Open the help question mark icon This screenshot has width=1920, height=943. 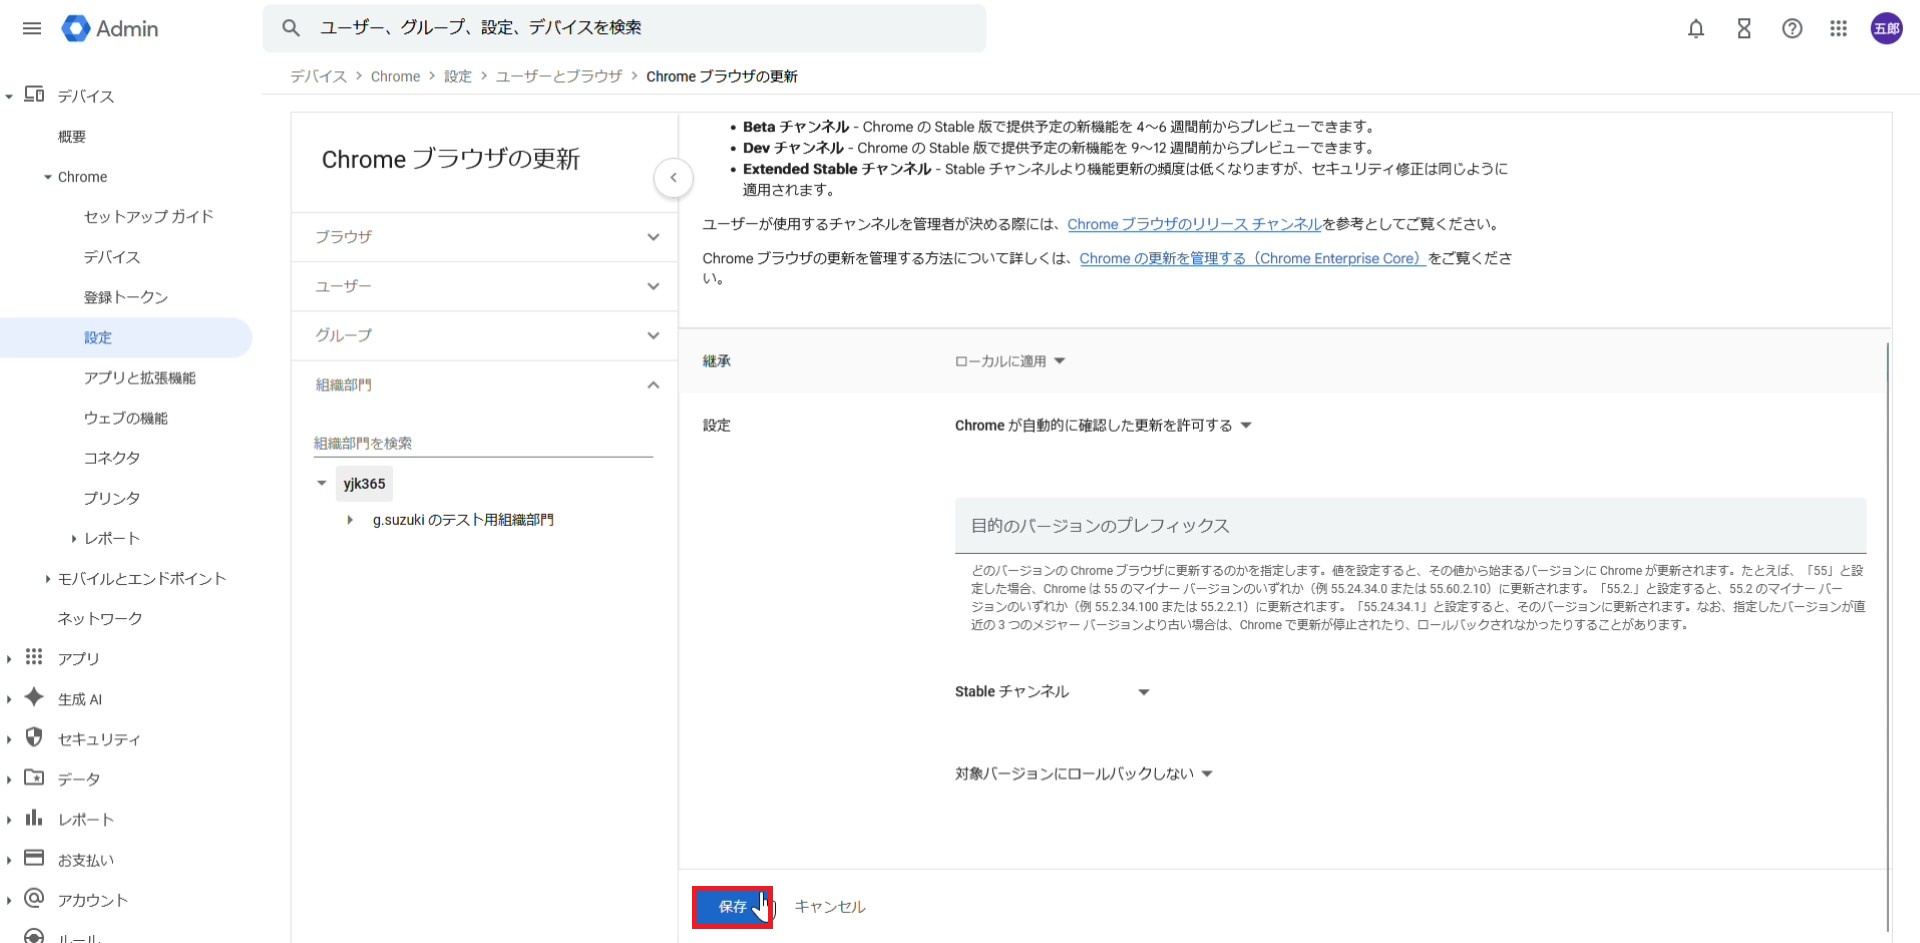coord(1792,29)
